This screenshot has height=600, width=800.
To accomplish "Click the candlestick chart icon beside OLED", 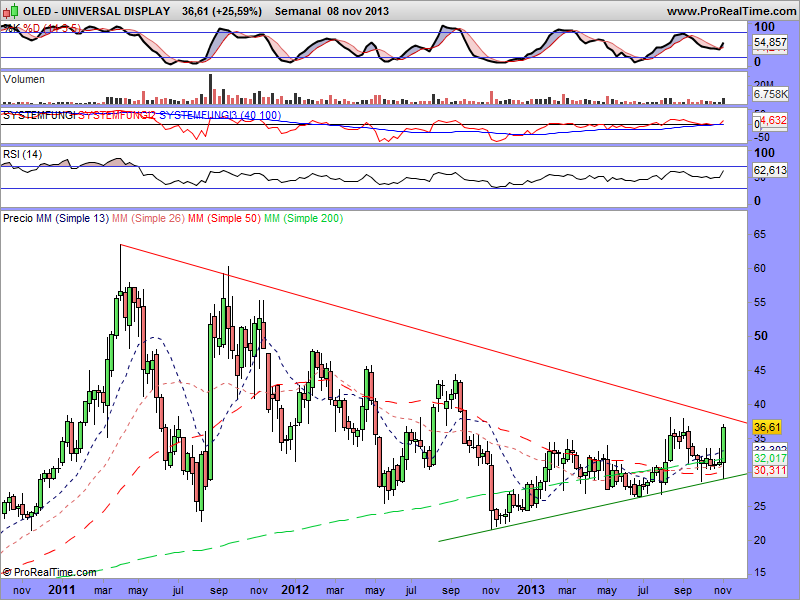I will 11,11.
